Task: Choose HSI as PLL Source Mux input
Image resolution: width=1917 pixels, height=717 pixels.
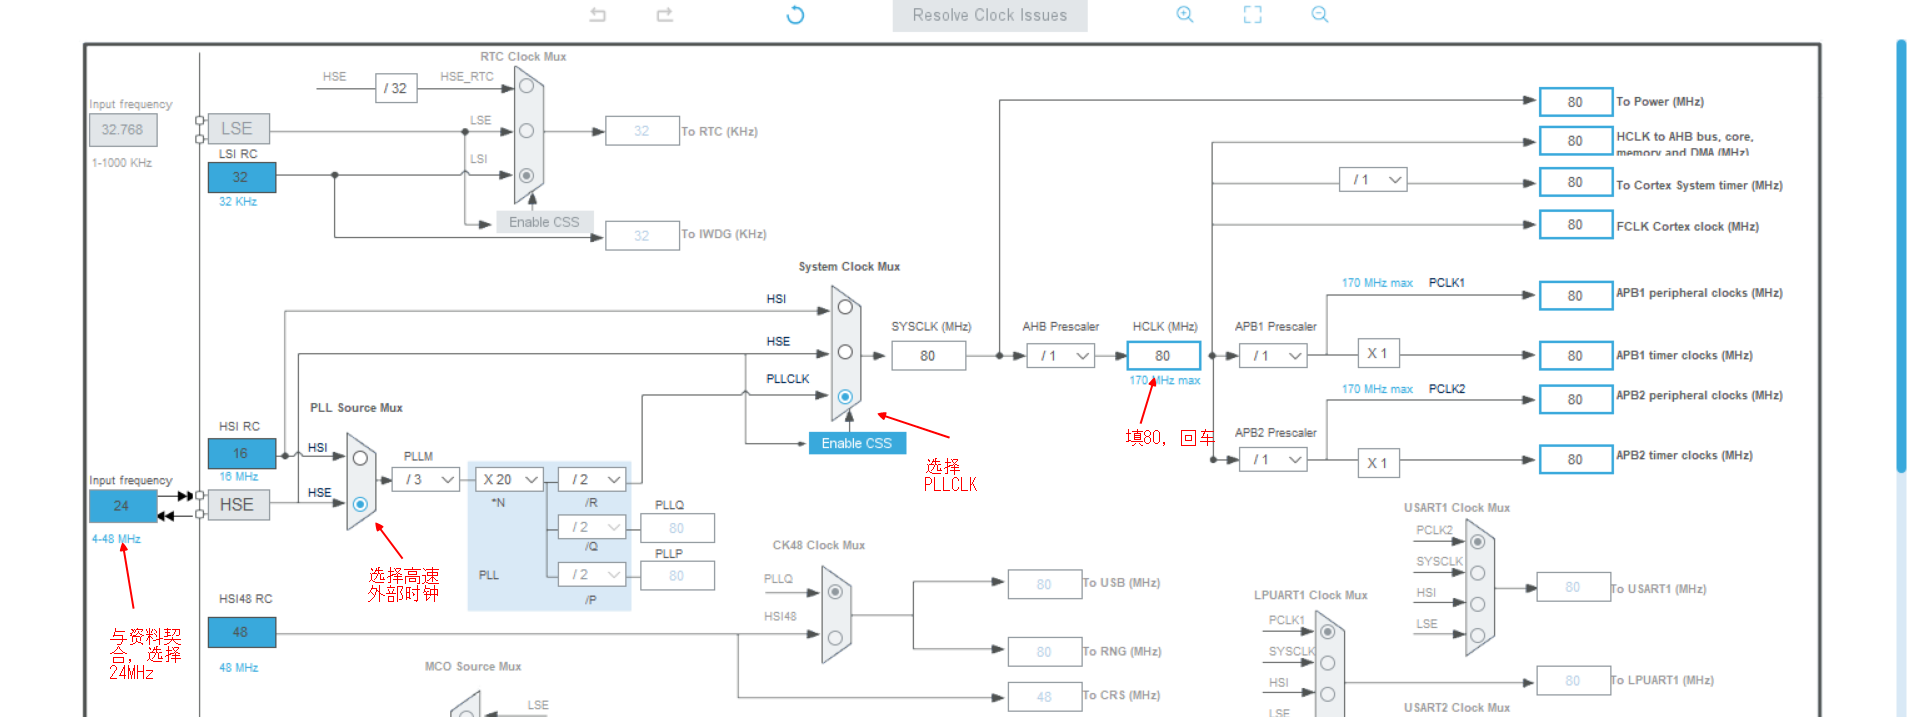Action: (x=360, y=458)
